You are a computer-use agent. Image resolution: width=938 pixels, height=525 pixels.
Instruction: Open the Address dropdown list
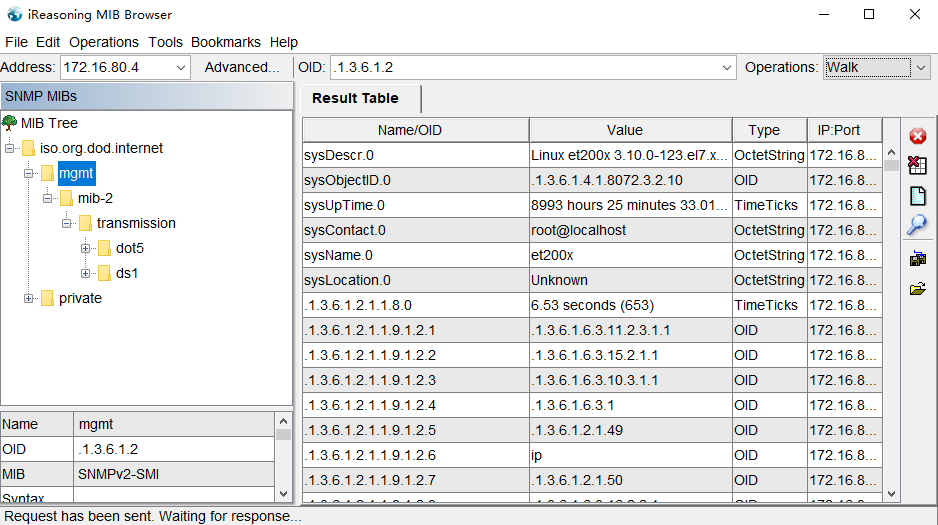coord(181,68)
